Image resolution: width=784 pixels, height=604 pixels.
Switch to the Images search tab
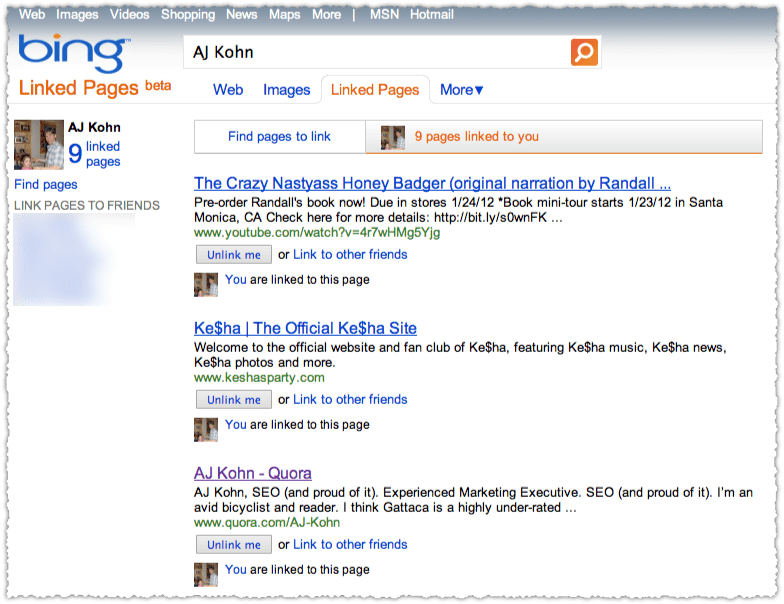pyautogui.click(x=286, y=90)
